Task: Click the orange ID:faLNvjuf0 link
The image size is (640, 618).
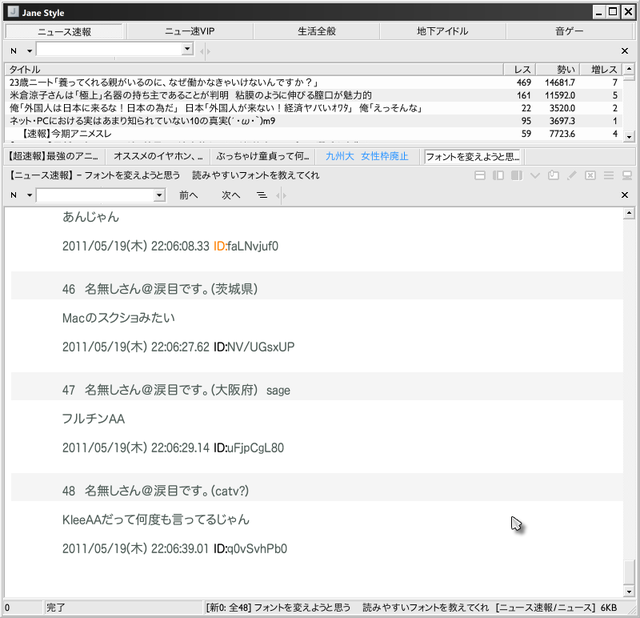Action: 246,246
